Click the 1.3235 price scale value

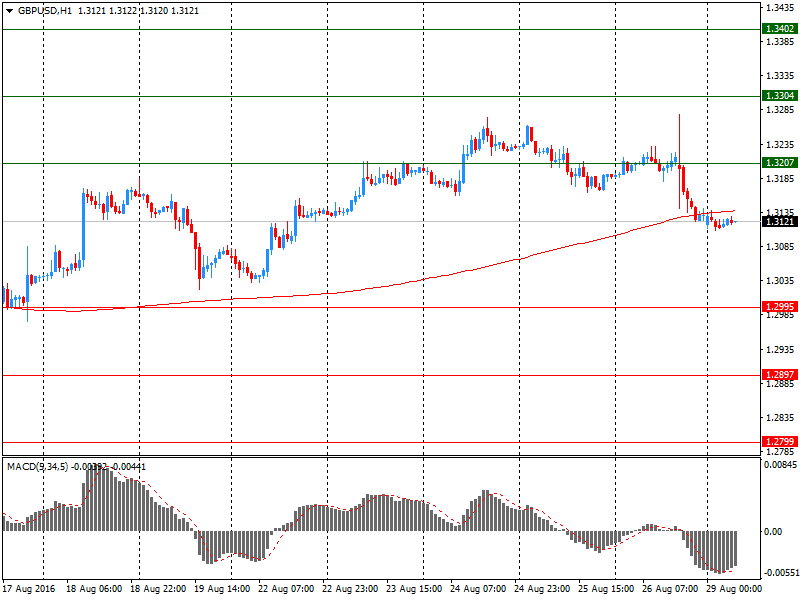(780, 144)
